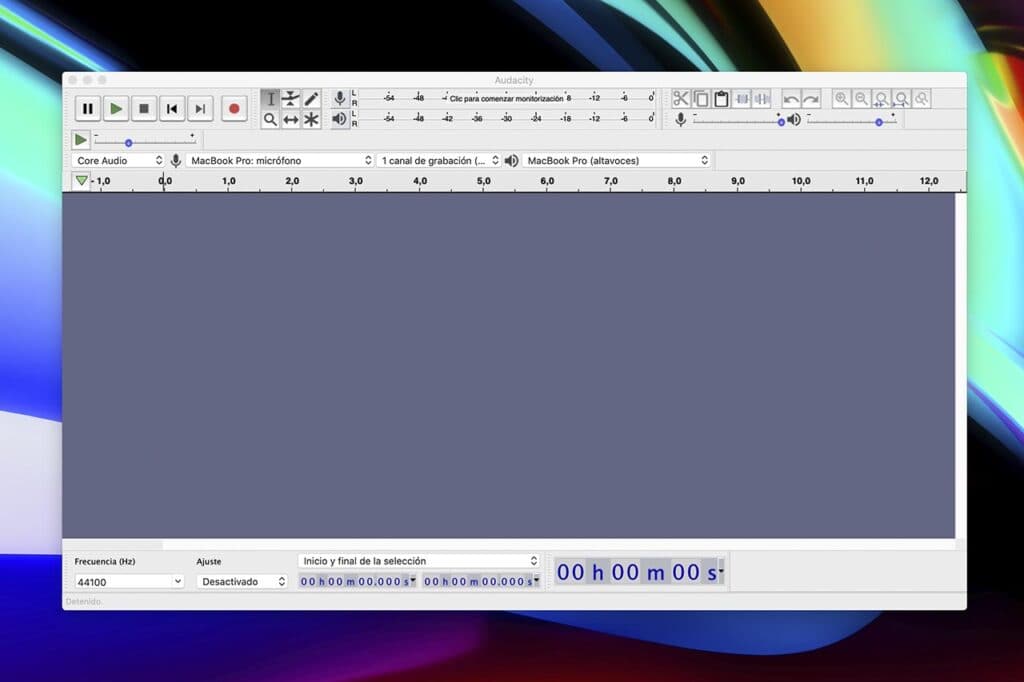Select the Draw pencil tool
This screenshot has width=1024, height=682.
312,99
